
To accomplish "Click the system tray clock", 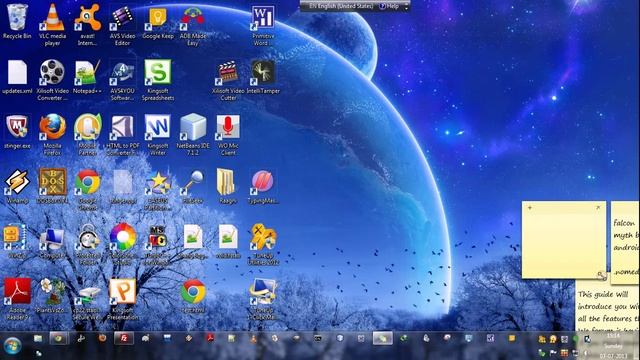I will (613, 346).
